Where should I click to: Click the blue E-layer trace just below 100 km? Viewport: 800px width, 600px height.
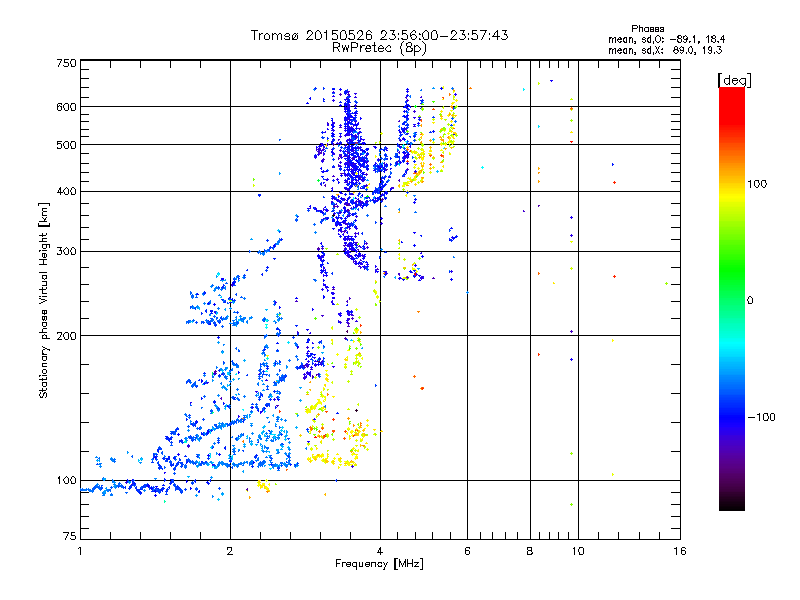tap(133, 488)
